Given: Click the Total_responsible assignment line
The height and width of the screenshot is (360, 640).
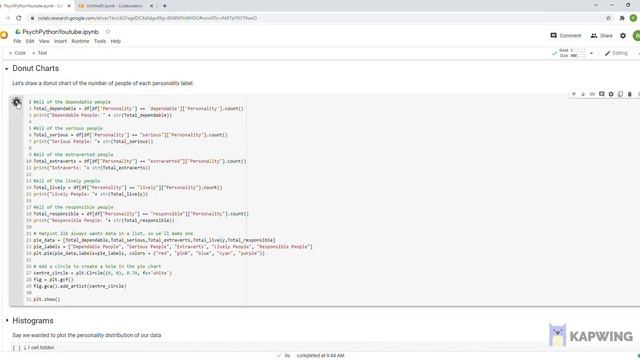Looking at the screenshot, I should tap(141, 214).
